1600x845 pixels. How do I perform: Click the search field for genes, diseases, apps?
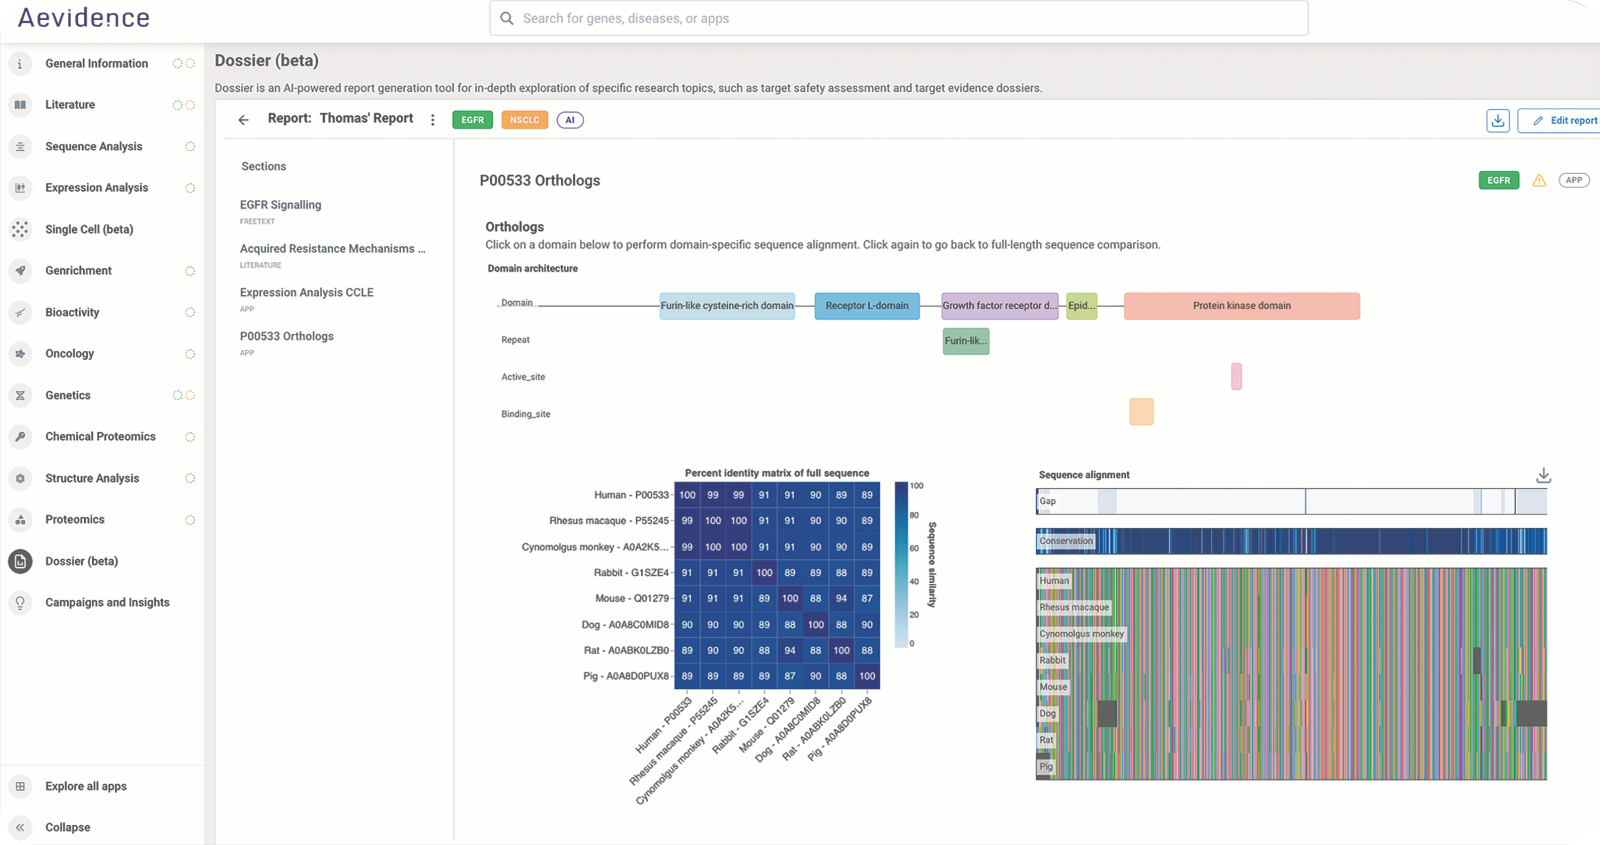899,18
